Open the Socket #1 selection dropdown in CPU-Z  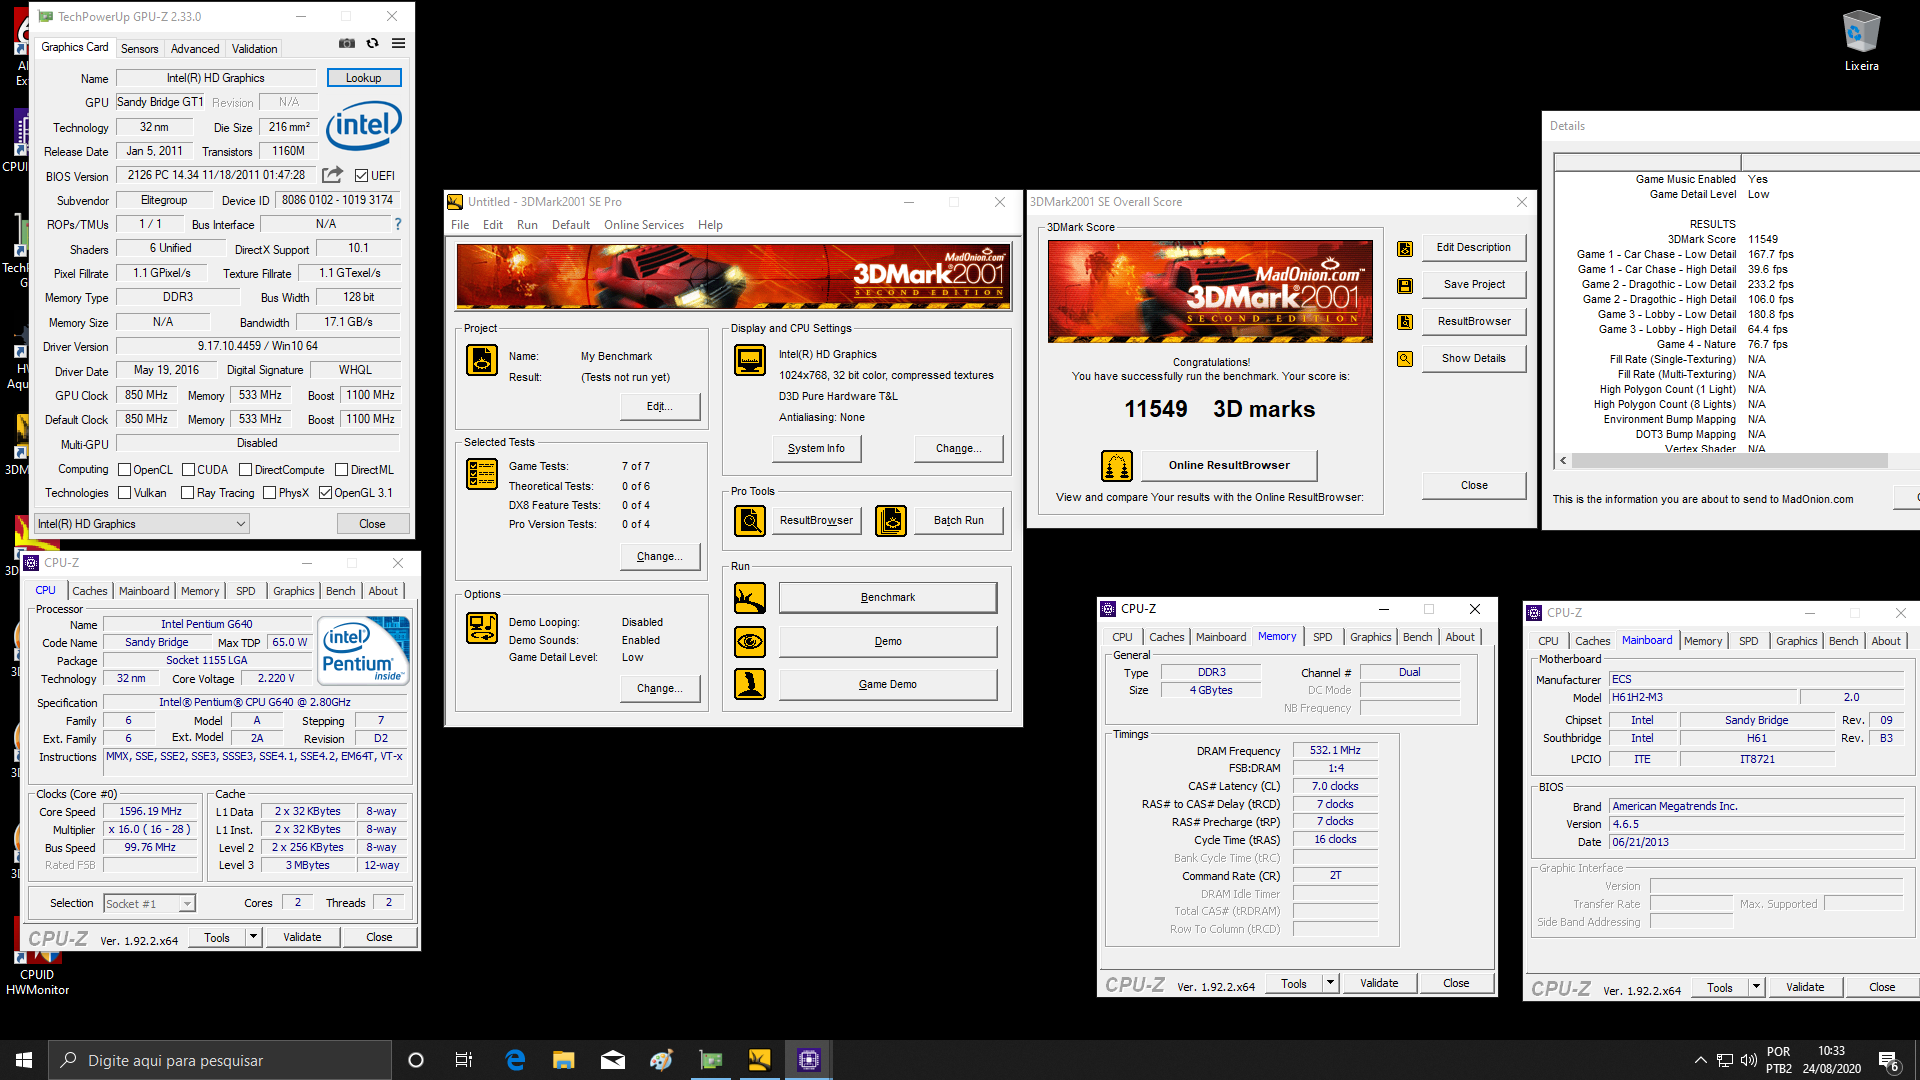[149, 903]
